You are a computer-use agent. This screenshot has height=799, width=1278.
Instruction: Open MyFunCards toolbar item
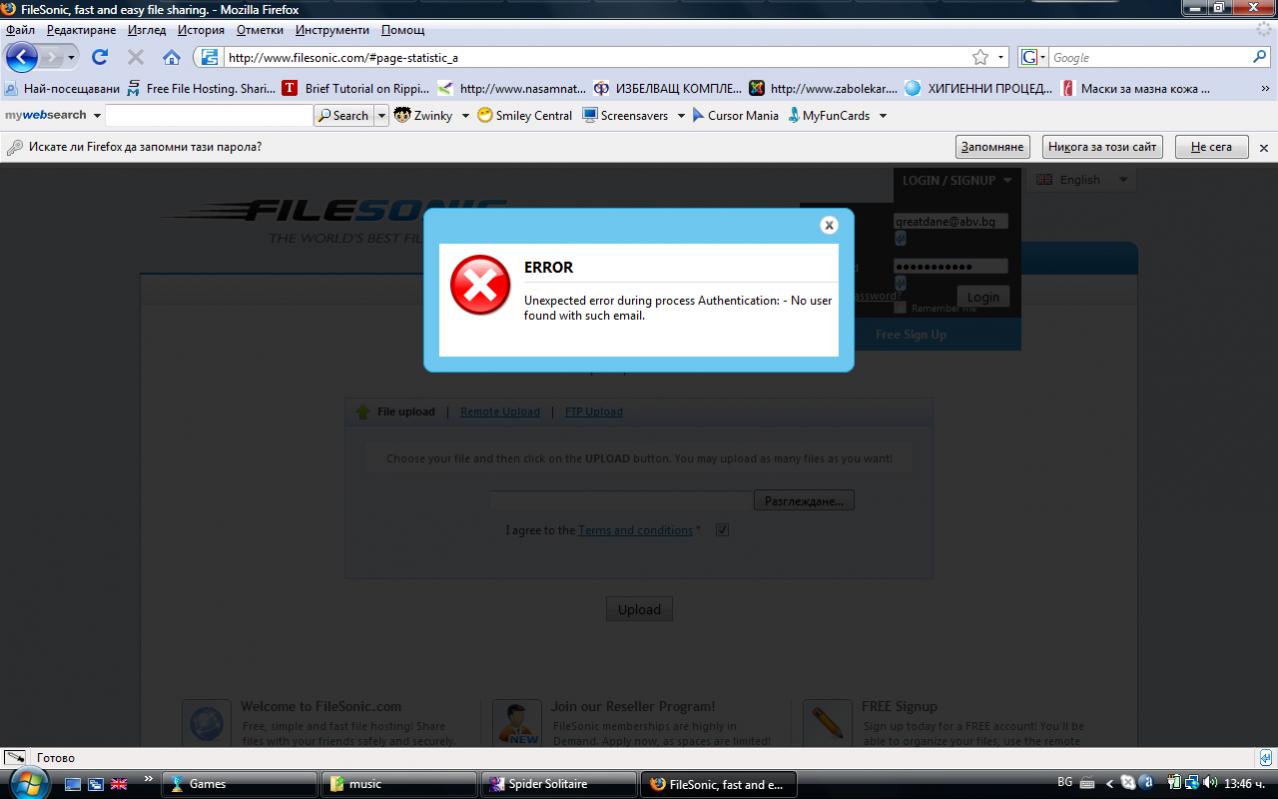(829, 115)
